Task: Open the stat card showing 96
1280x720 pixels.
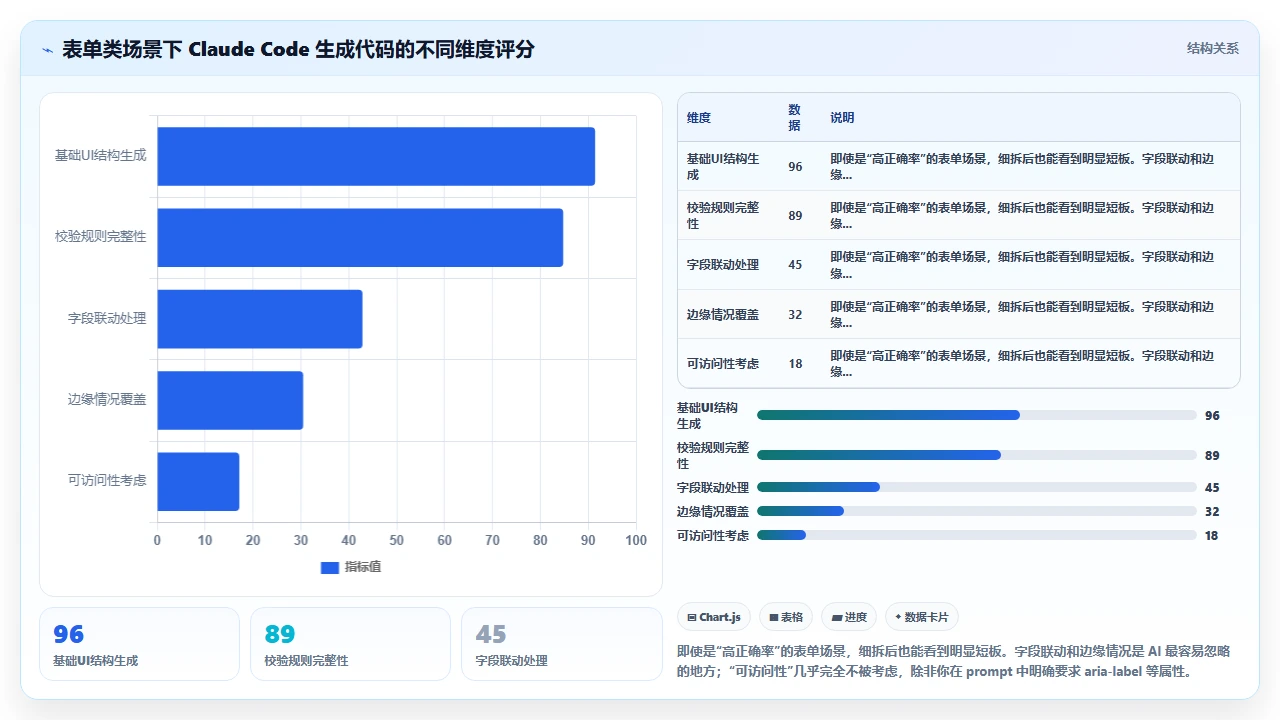Action: click(x=139, y=644)
